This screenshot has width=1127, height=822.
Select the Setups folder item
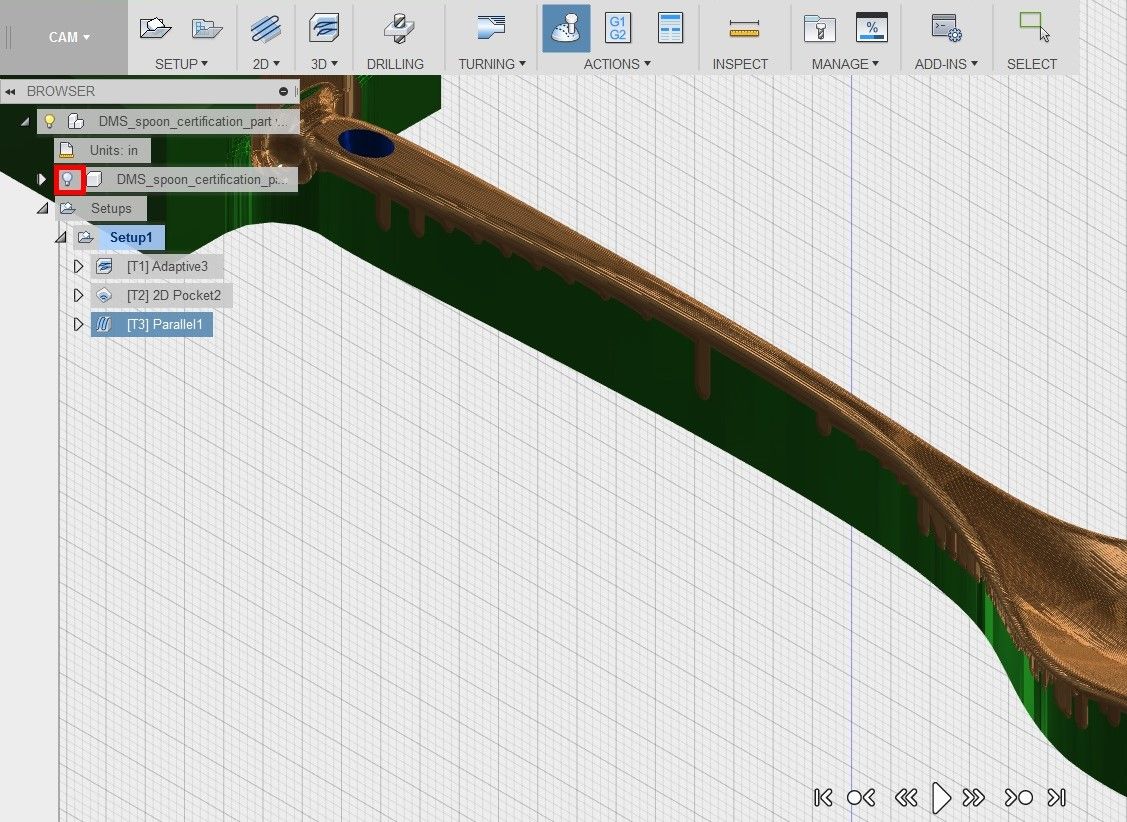[111, 208]
